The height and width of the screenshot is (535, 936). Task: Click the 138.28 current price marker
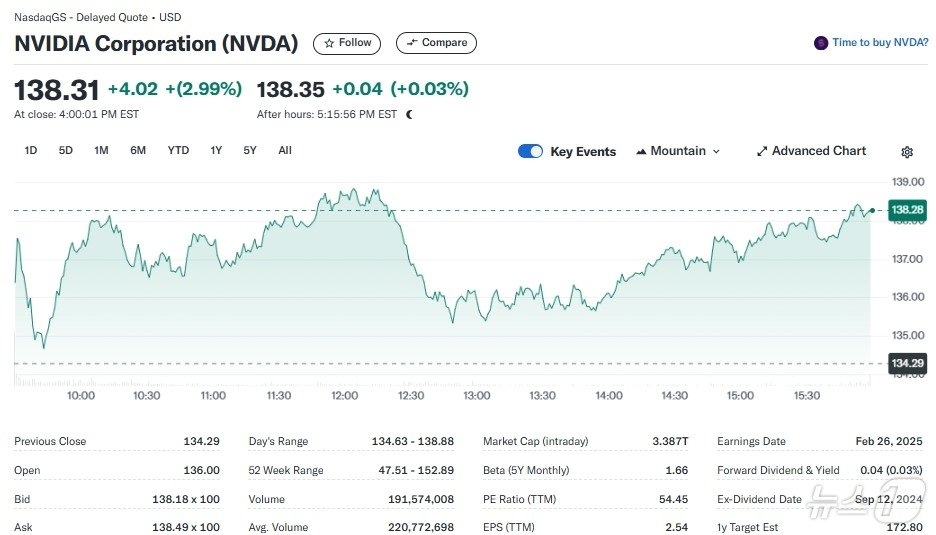coord(906,210)
